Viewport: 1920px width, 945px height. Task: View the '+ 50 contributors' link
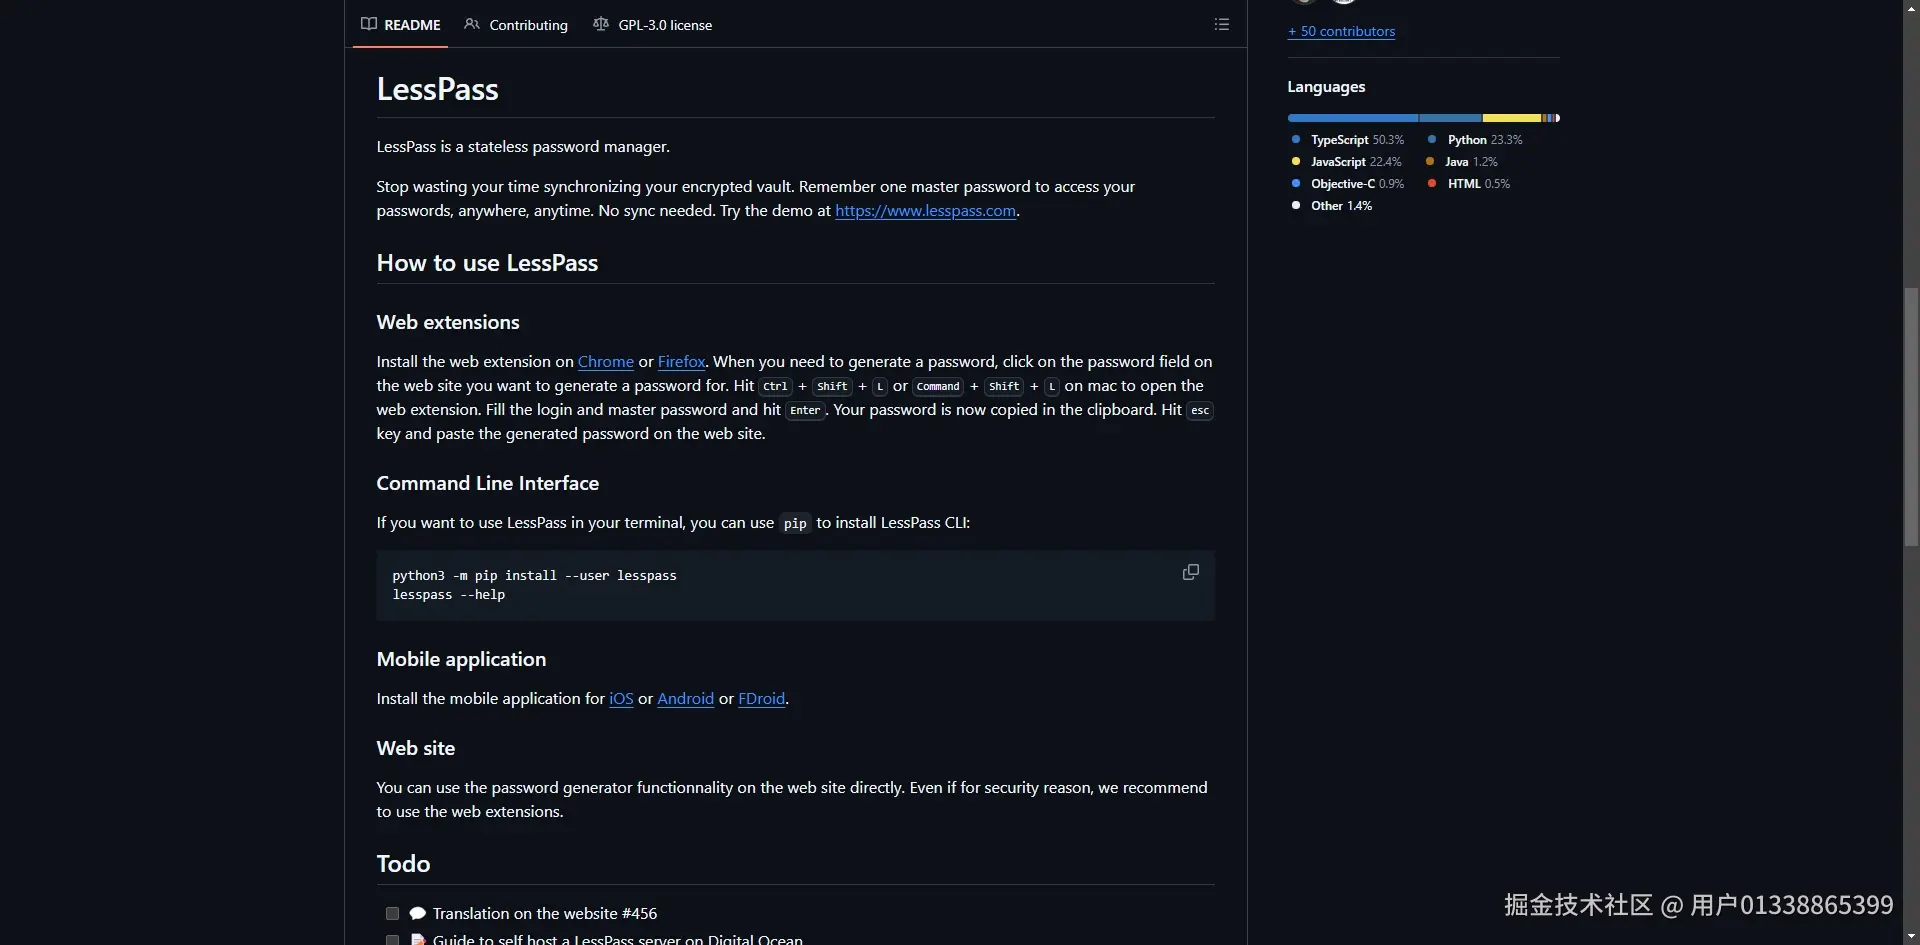(x=1341, y=31)
